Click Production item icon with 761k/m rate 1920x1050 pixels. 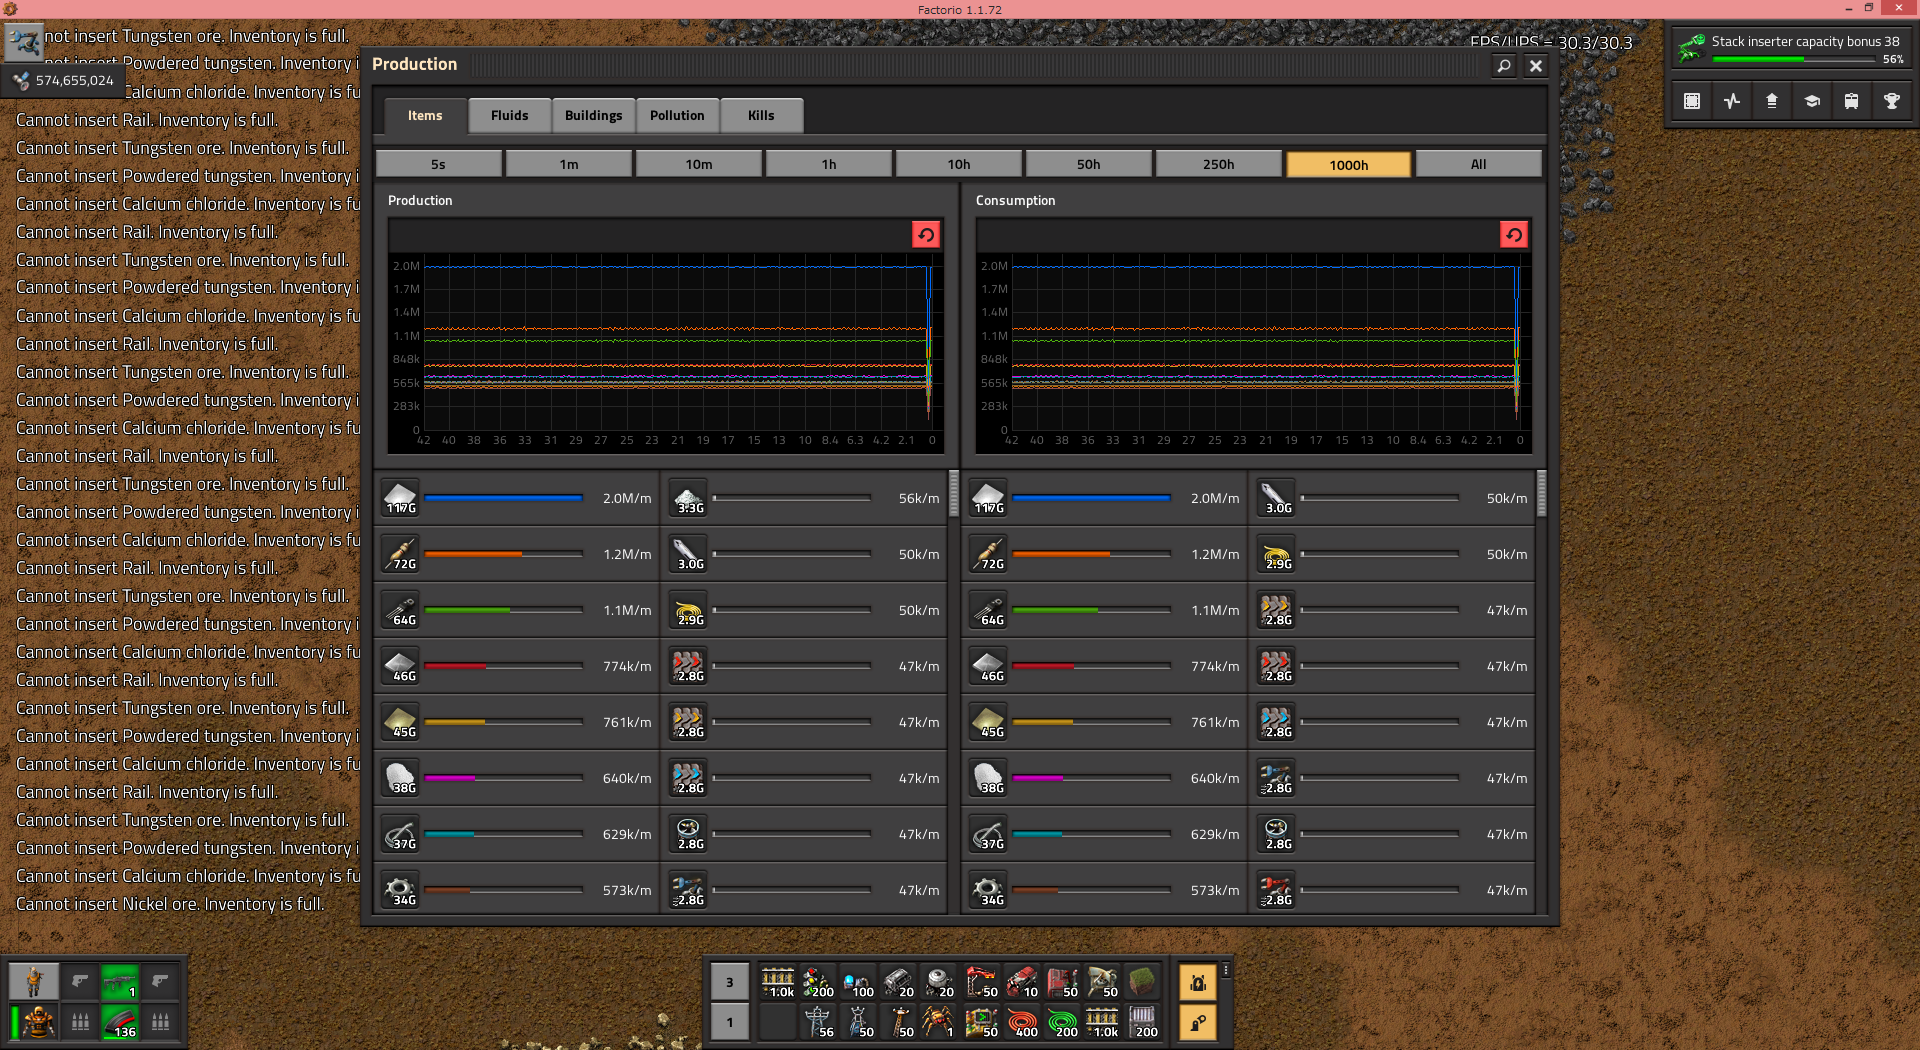(x=400, y=722)
